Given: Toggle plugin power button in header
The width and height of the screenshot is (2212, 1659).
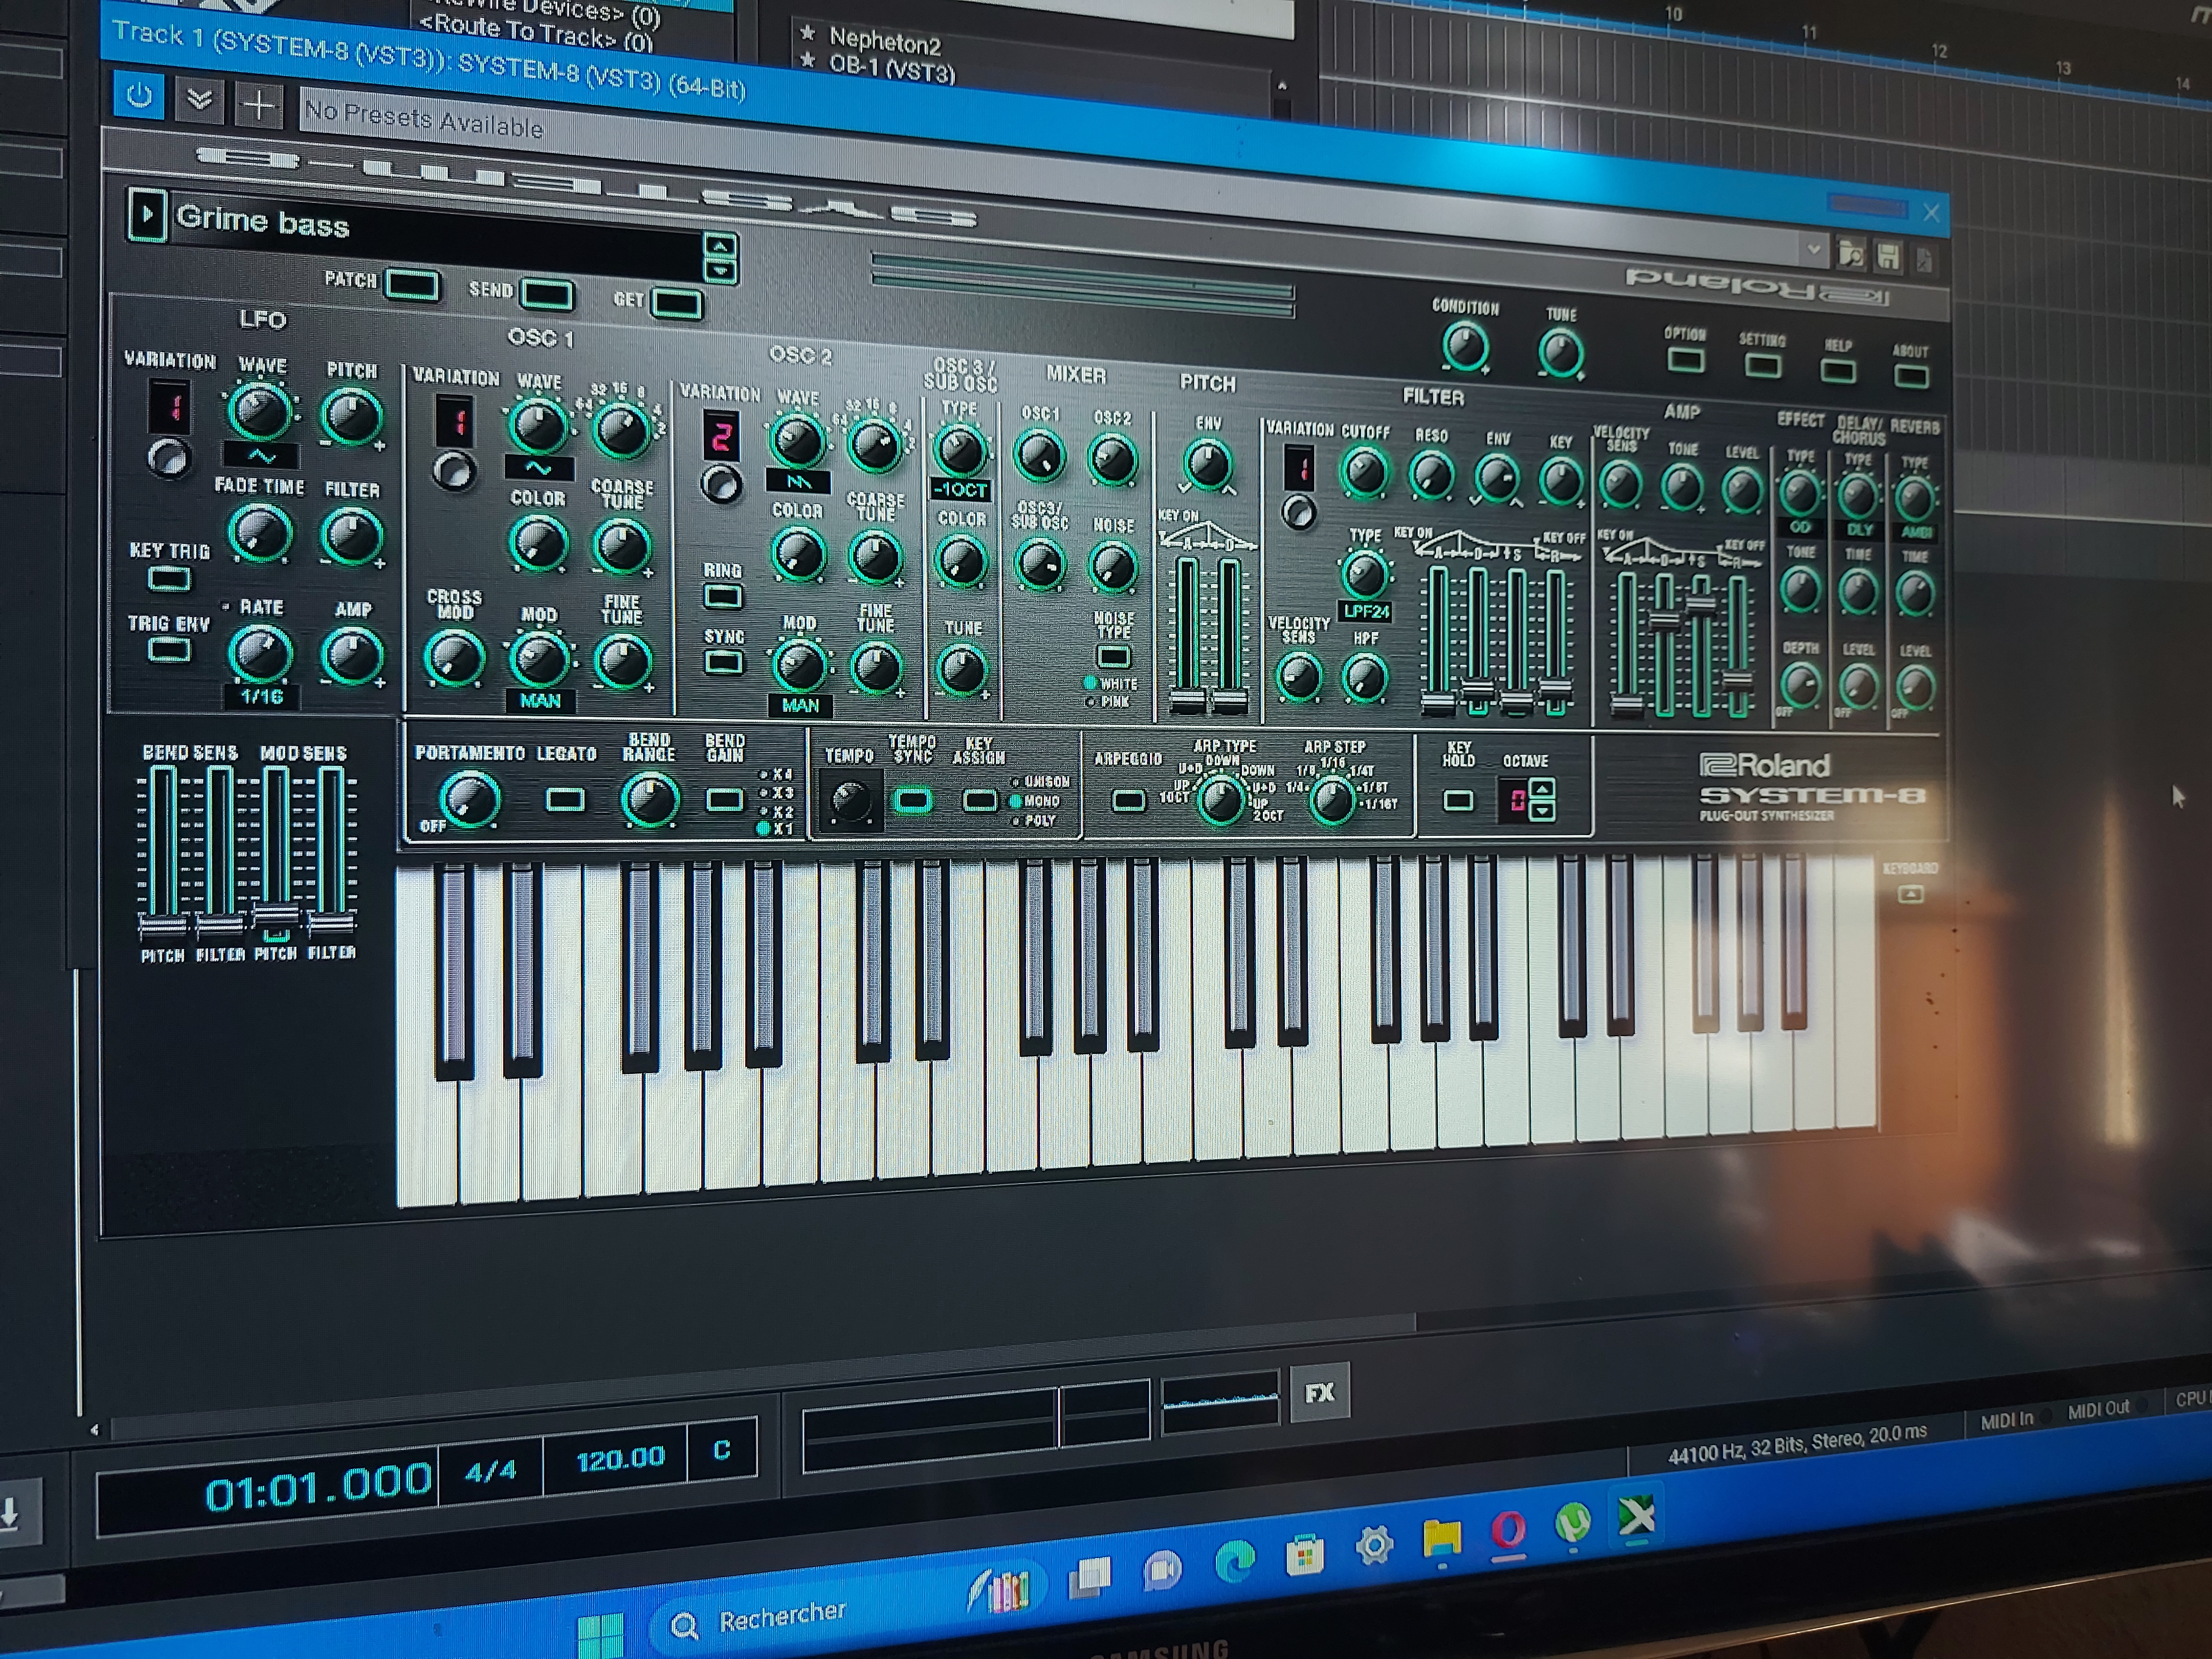Looking at the screenshot, I should 139,97.
